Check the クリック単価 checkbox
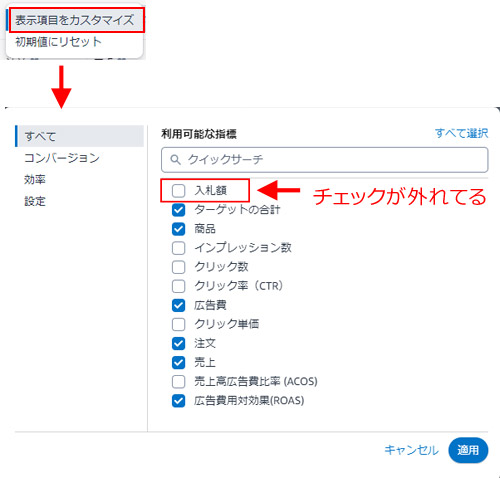The image size is (500, 478). [179, 324]
